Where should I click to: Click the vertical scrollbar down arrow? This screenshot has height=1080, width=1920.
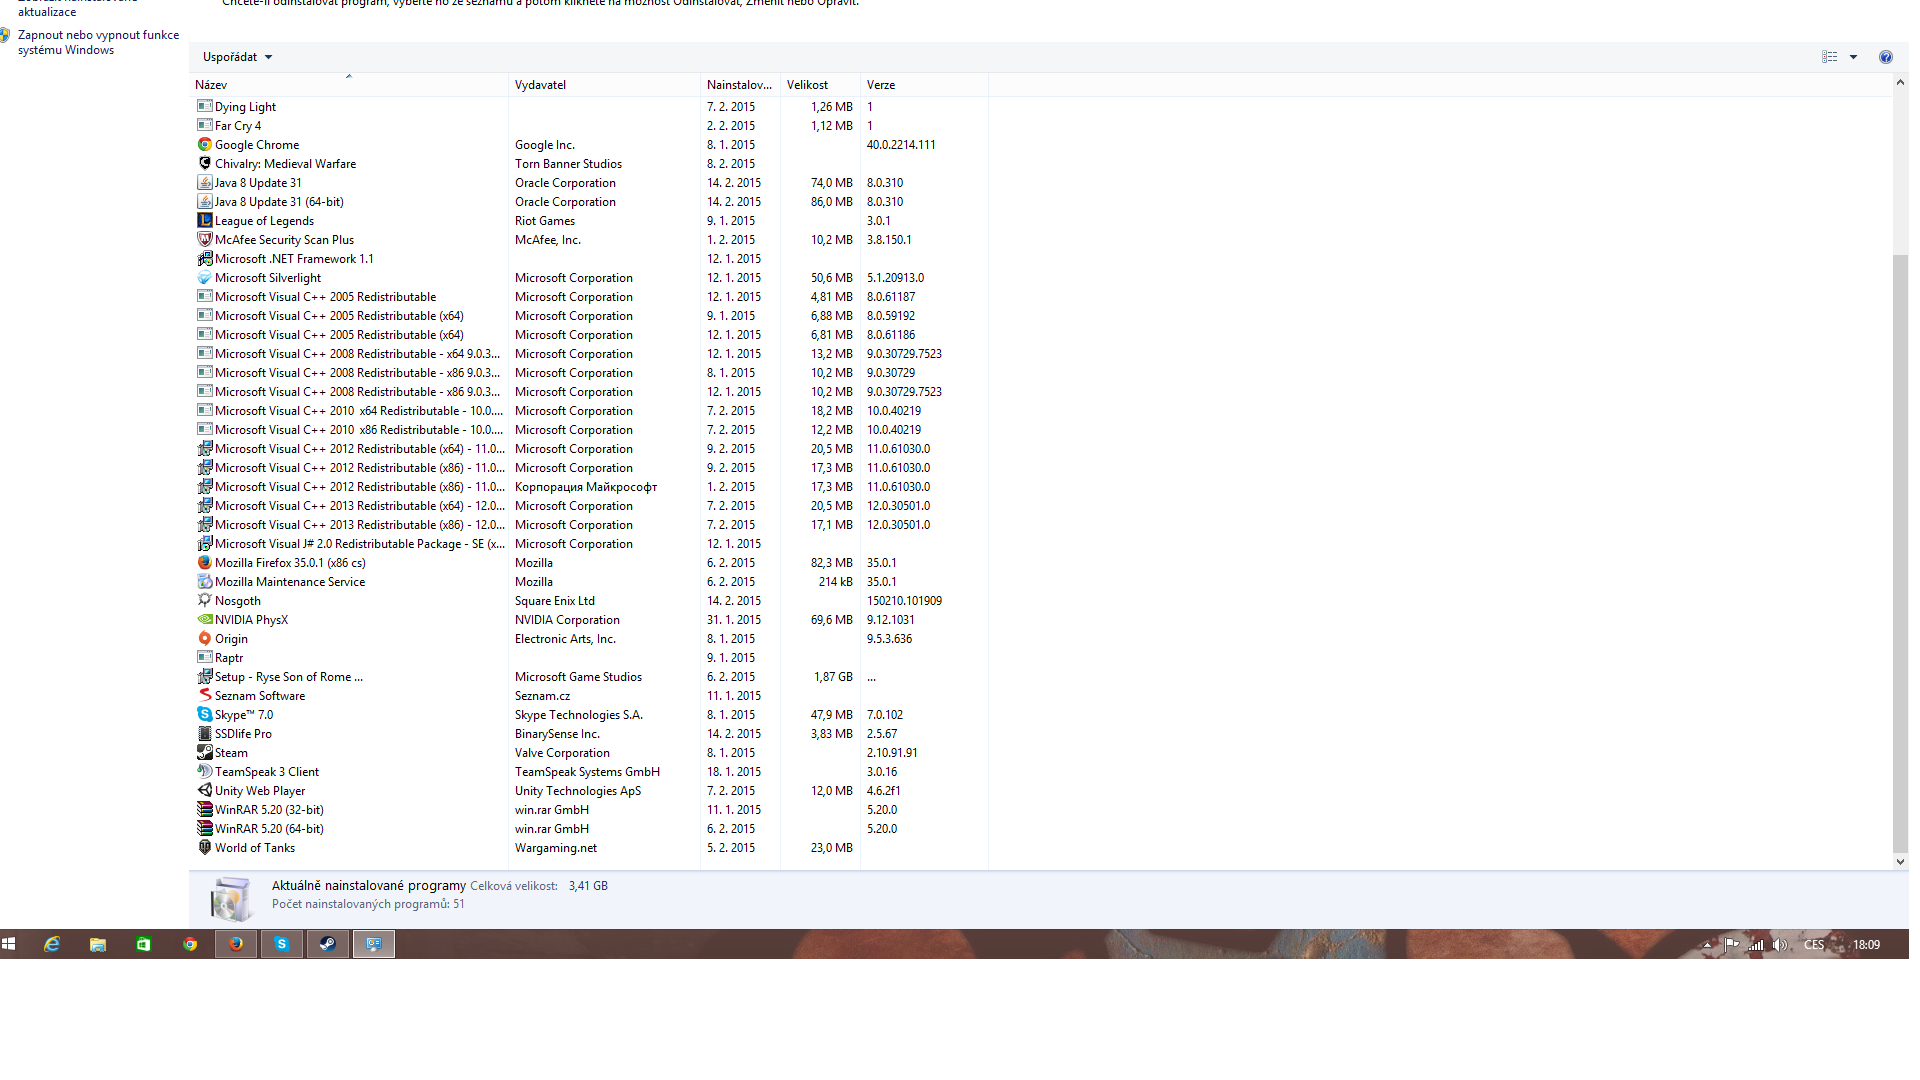point(1900,861)
